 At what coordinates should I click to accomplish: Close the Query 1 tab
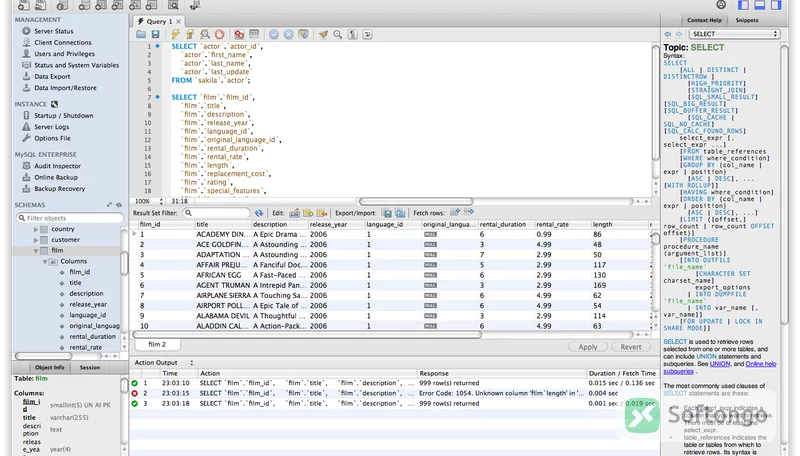click(179, 21)
